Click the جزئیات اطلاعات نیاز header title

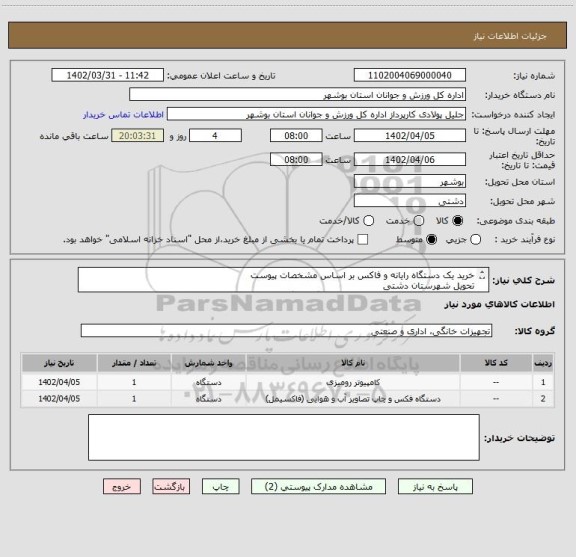point(510,36)
